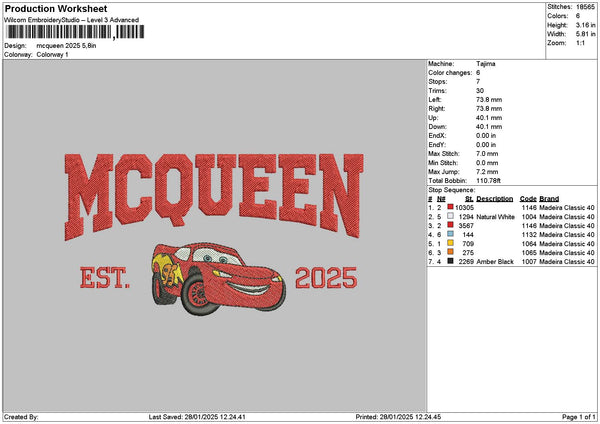Viewport: 600px width, 424px height.
Task: Click the St. column header
Action: 470,199
